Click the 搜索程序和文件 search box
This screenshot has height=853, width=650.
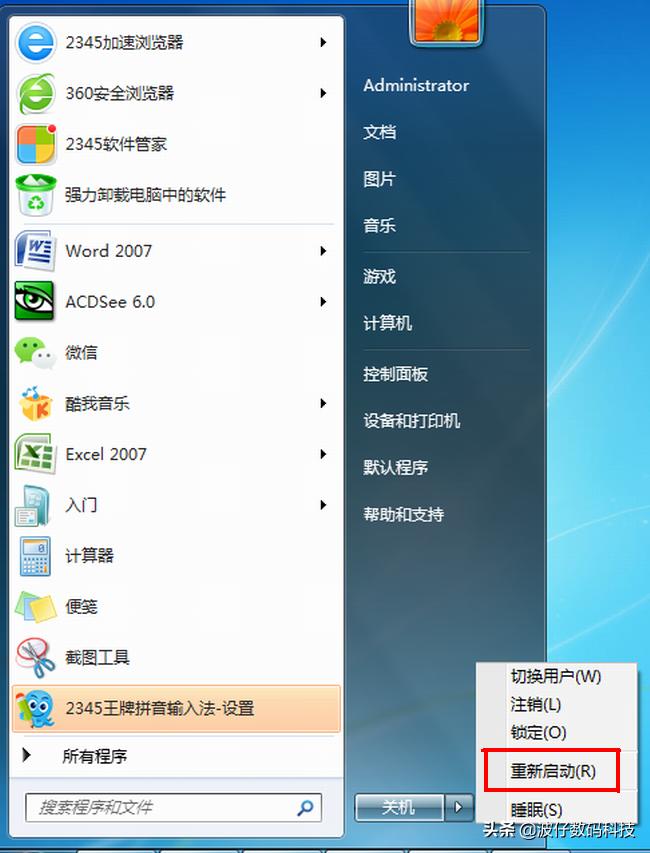(x=173, y=807)
